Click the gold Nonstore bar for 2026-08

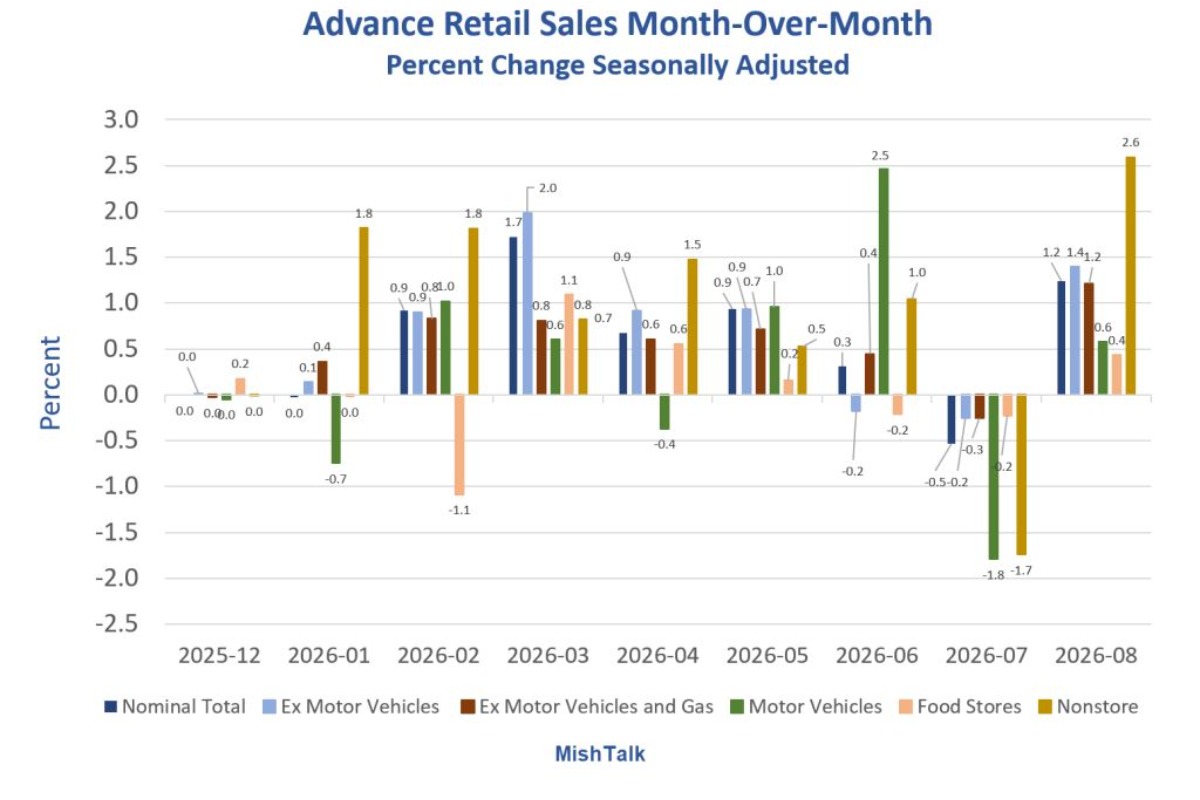(1130, 276)
